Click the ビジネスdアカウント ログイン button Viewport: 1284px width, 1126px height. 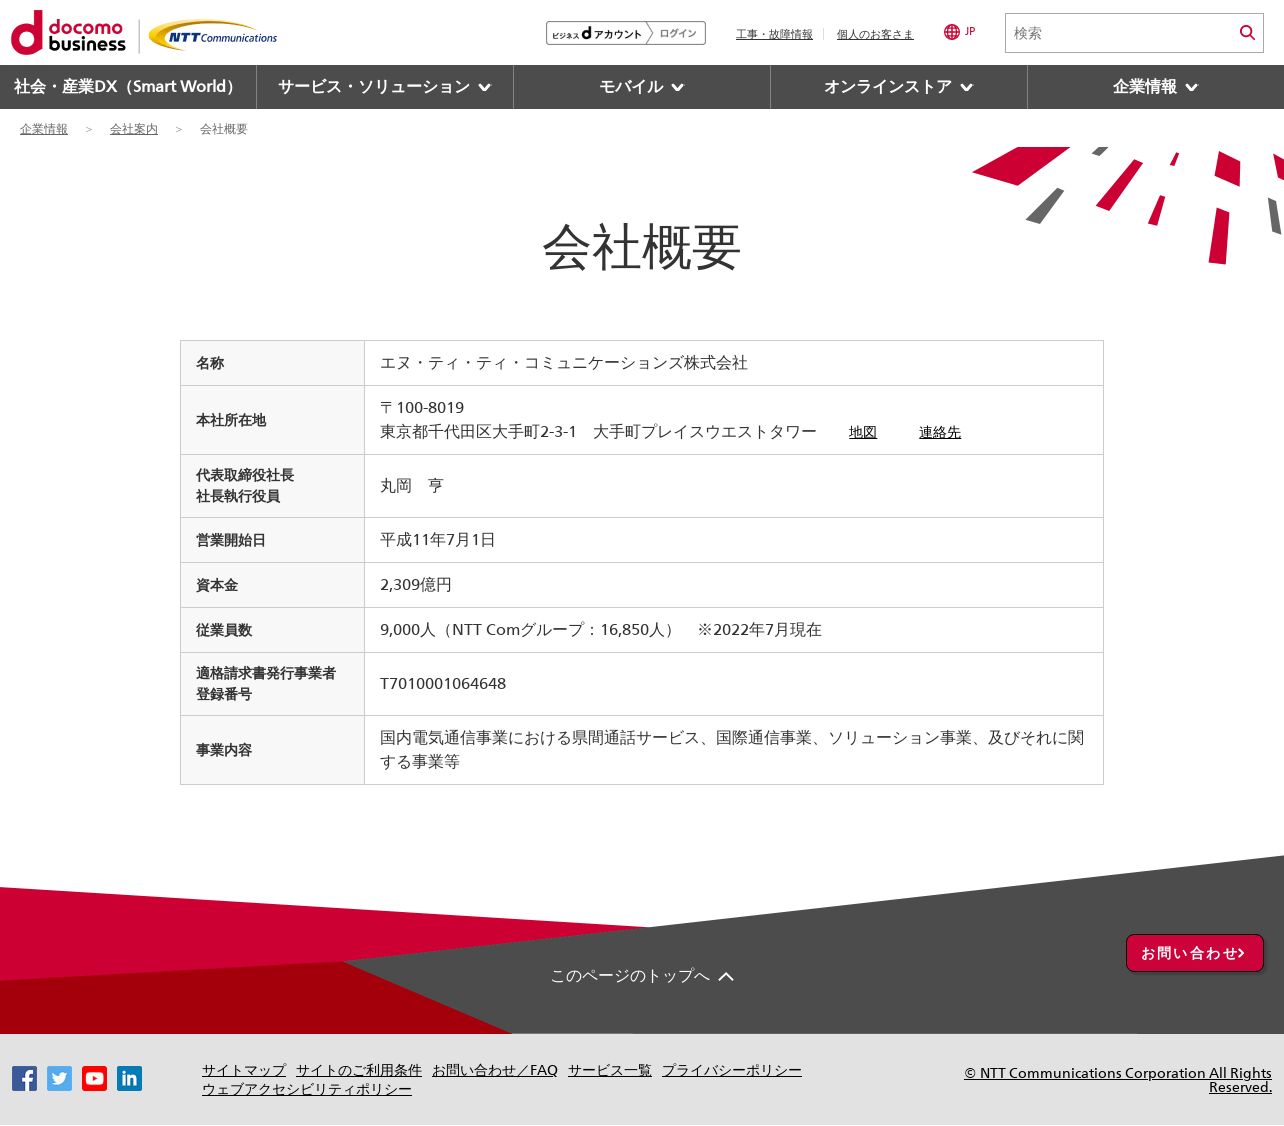coord(626,33)
